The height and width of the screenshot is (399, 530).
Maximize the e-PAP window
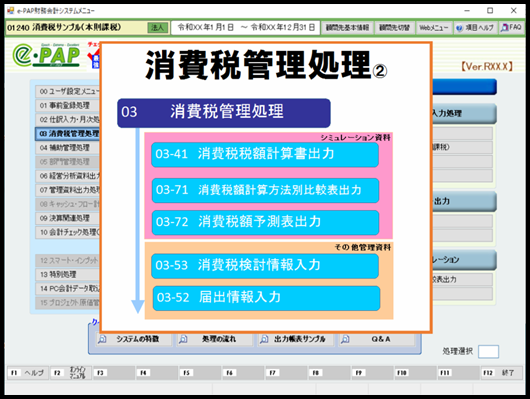click(x=490, y=11)
